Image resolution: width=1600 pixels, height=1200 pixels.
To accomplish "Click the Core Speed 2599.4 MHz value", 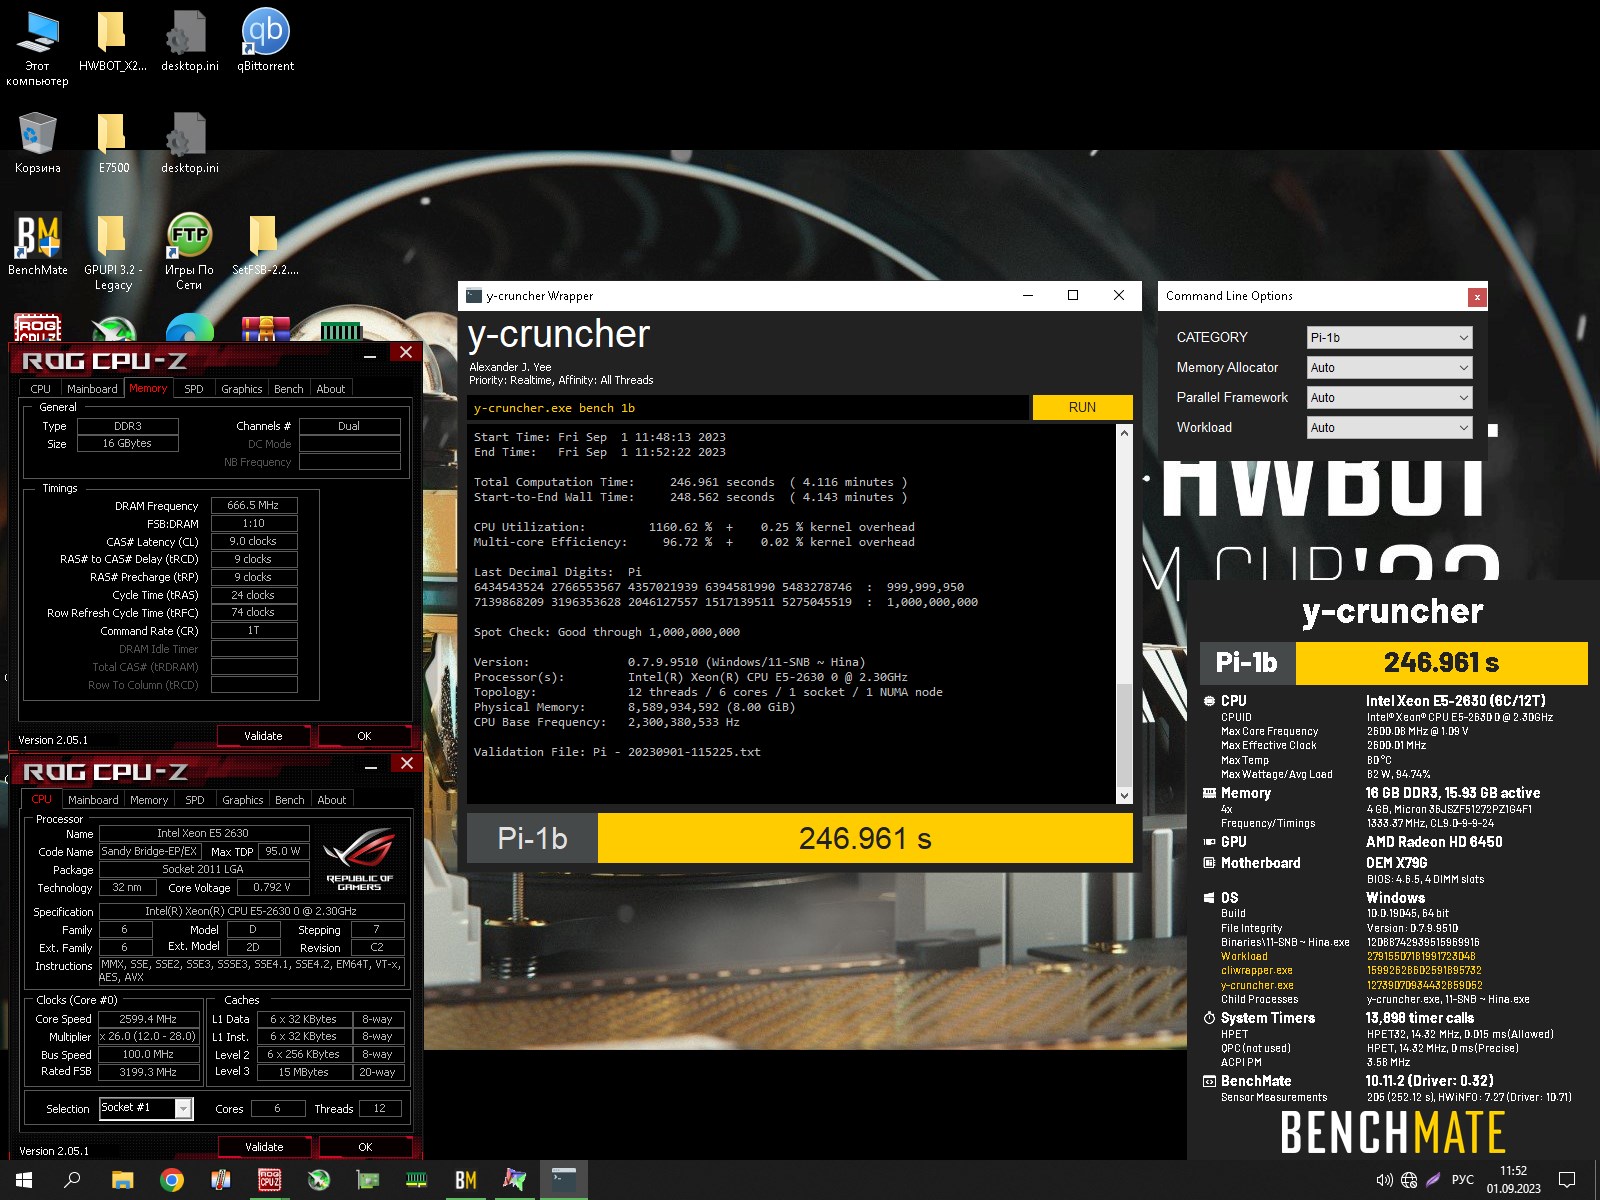I will coord(148,1019).
